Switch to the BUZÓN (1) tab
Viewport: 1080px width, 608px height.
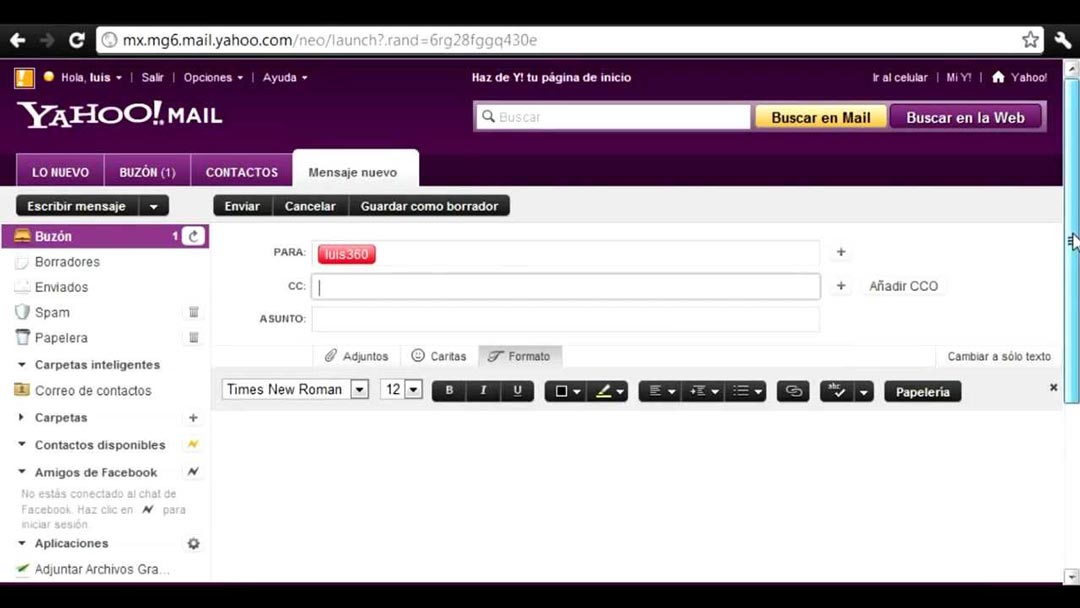(147, 171)
